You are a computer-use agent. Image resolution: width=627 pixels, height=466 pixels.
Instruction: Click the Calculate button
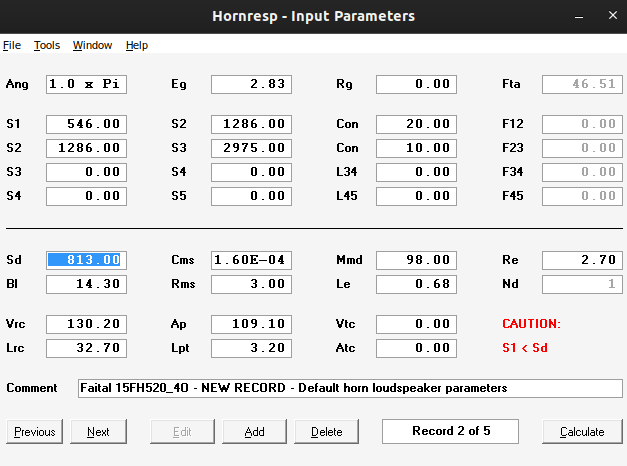(582, 432)
